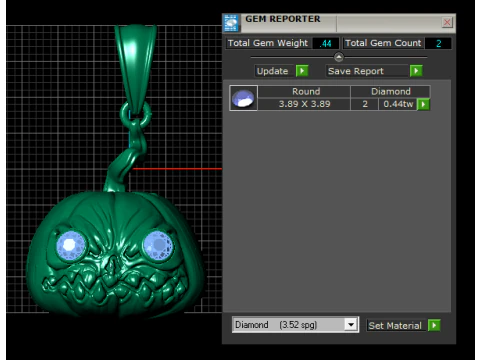480x360 pixels.
Task: Click the Total Gem Count value 2
Action: pyautogui.click(x=439, y=43)
